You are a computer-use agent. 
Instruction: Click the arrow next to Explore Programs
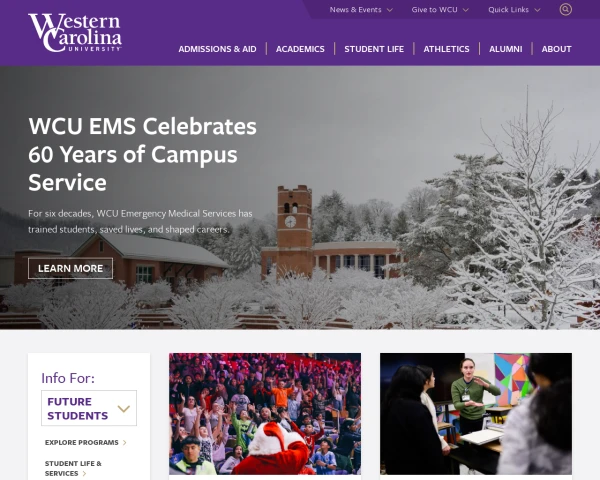click(x=124, y=443)
